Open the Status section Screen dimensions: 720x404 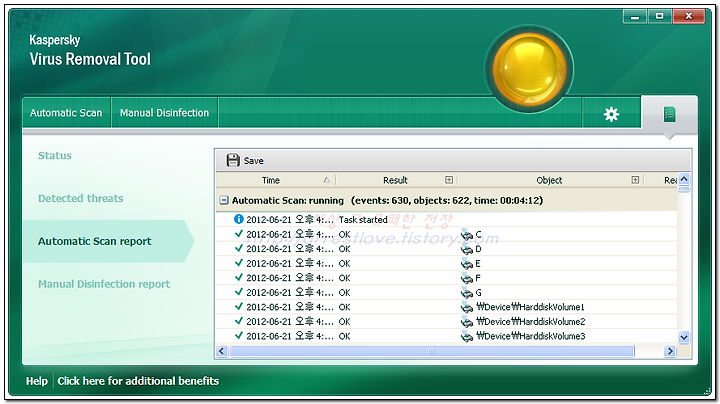tap(55, 156)
